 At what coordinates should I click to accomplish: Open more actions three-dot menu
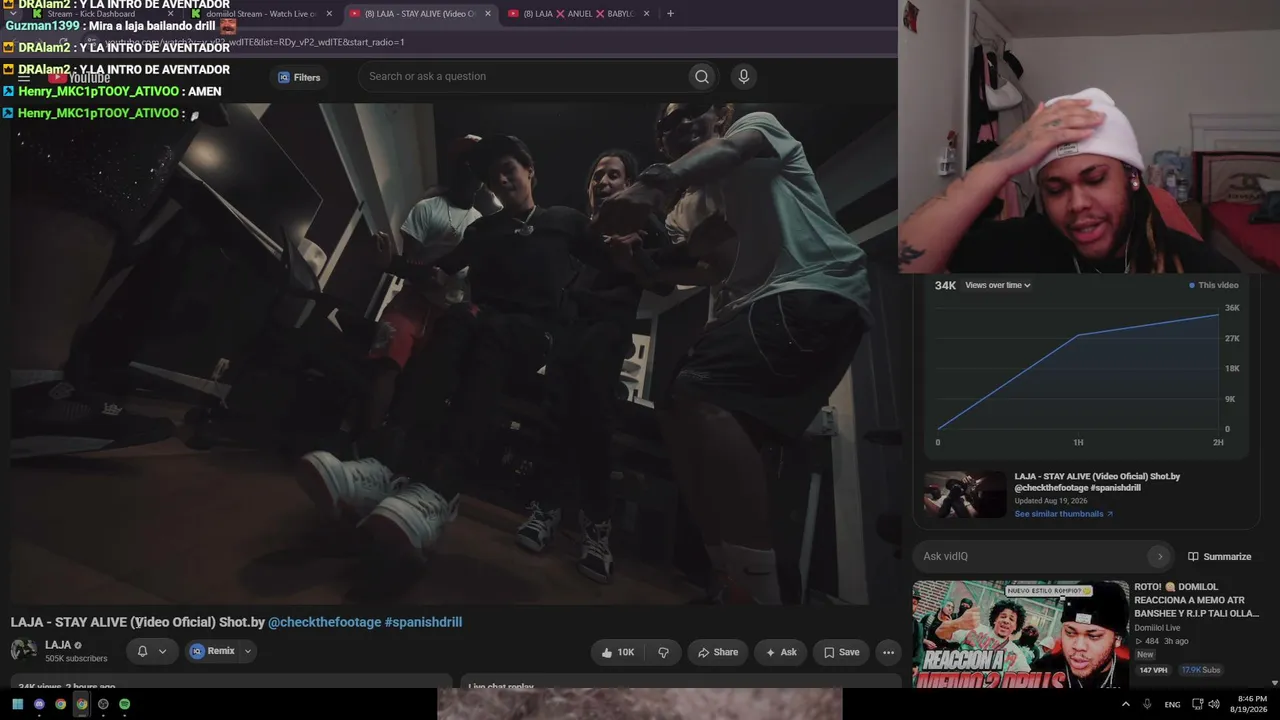coord(888,652)
